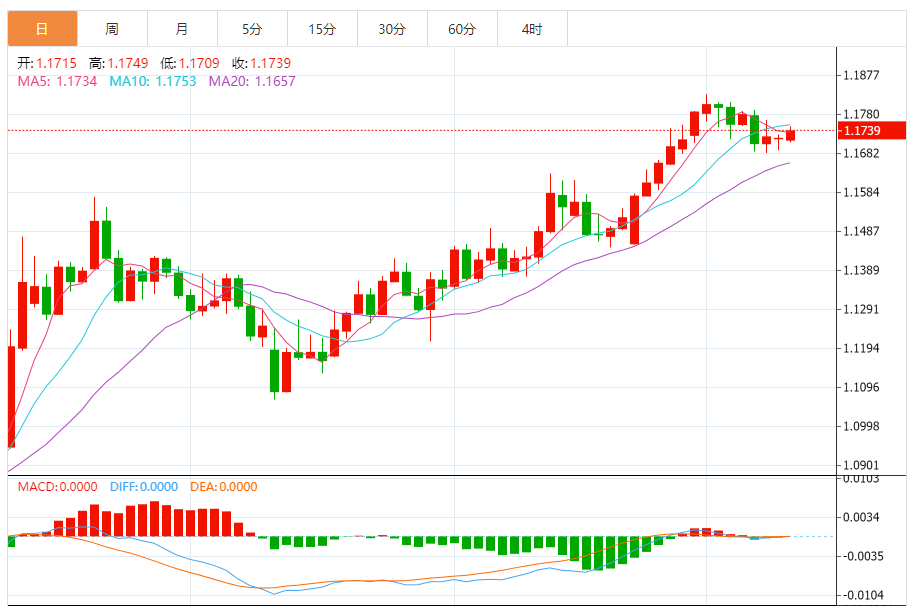This screenshot has width=911, height=606.
Task: Click the 1.1682 price axis label
Action: tap(861, 153)
